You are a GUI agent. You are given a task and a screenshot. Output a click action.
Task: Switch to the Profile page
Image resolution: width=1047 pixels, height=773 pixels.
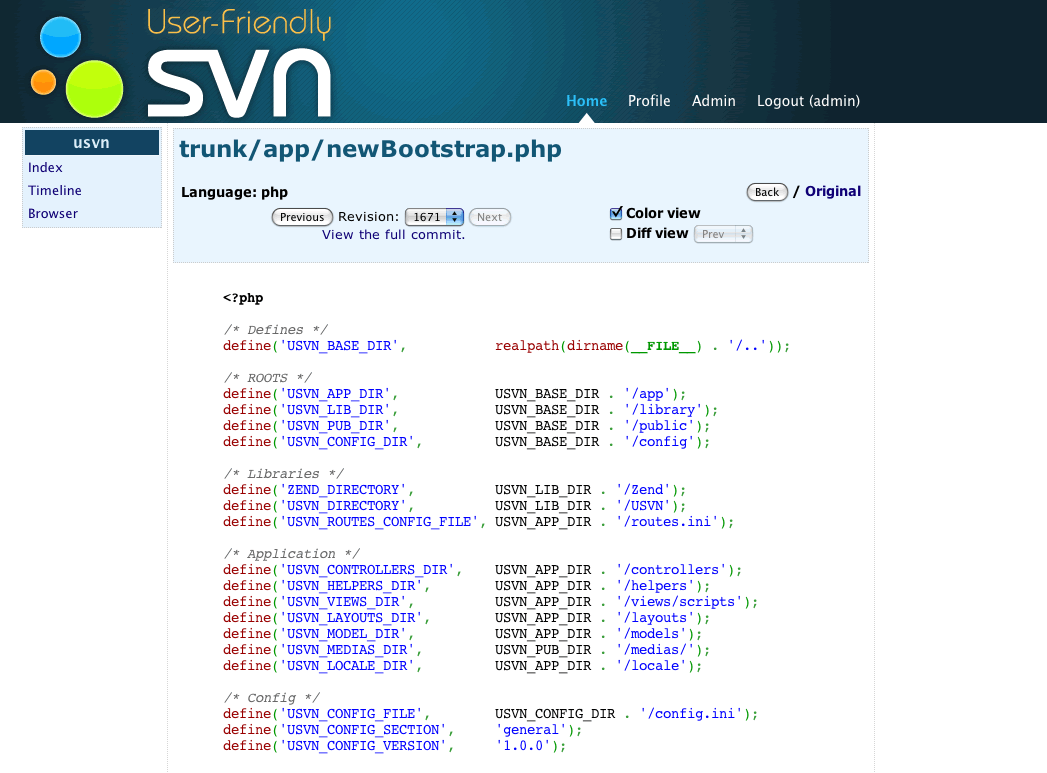649,101
